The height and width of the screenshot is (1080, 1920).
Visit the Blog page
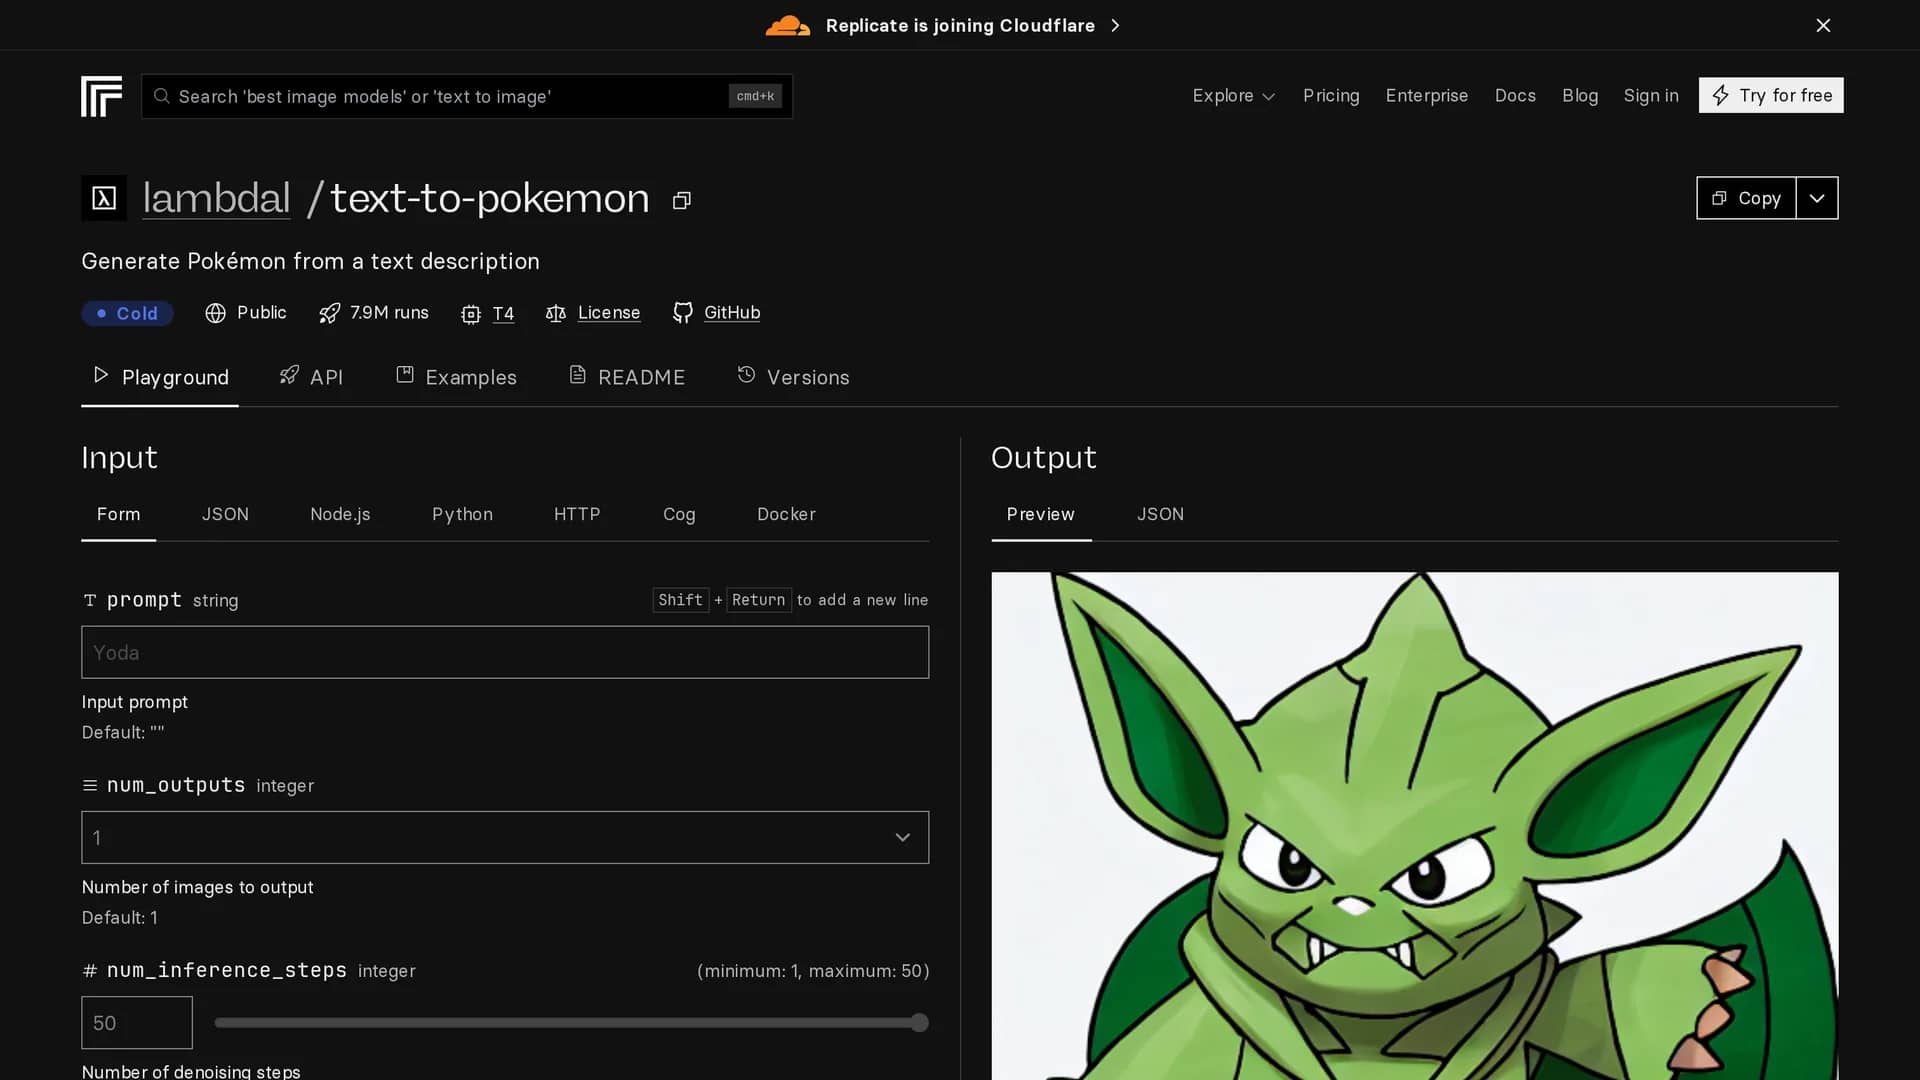pyautogui.click(x=1580, y=96)
